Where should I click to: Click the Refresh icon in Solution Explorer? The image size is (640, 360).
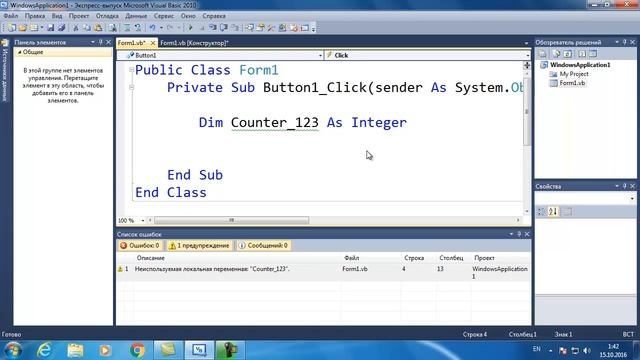(568, 53)
